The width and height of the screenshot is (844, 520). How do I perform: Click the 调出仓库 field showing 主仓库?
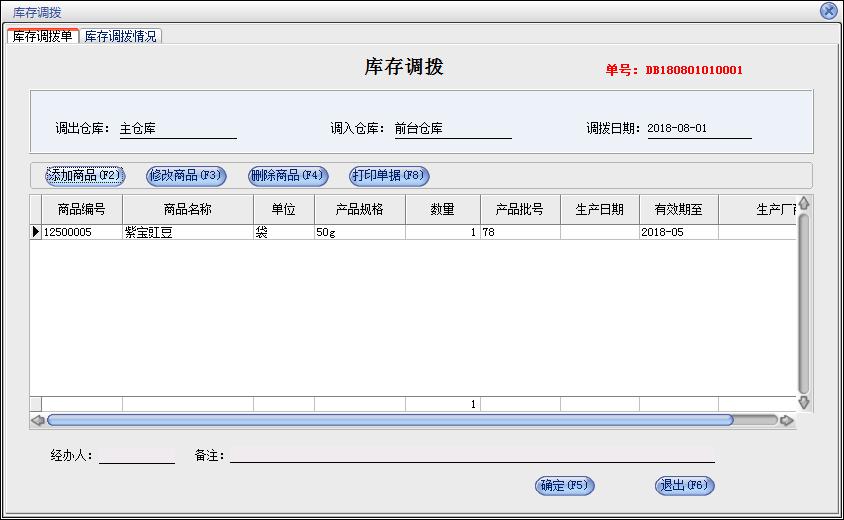tap(177, 129)
